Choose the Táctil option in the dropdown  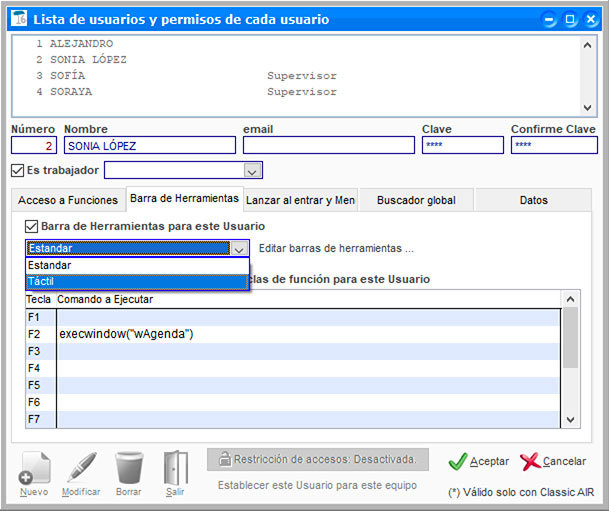tap(137, 282)
